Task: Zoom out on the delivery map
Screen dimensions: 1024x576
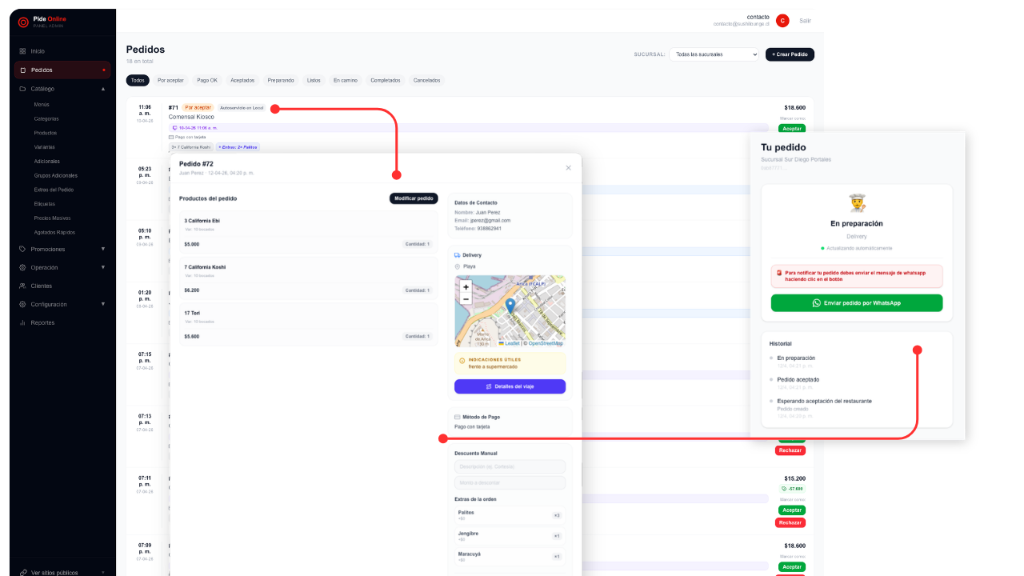Action: [x=466, y=298]
